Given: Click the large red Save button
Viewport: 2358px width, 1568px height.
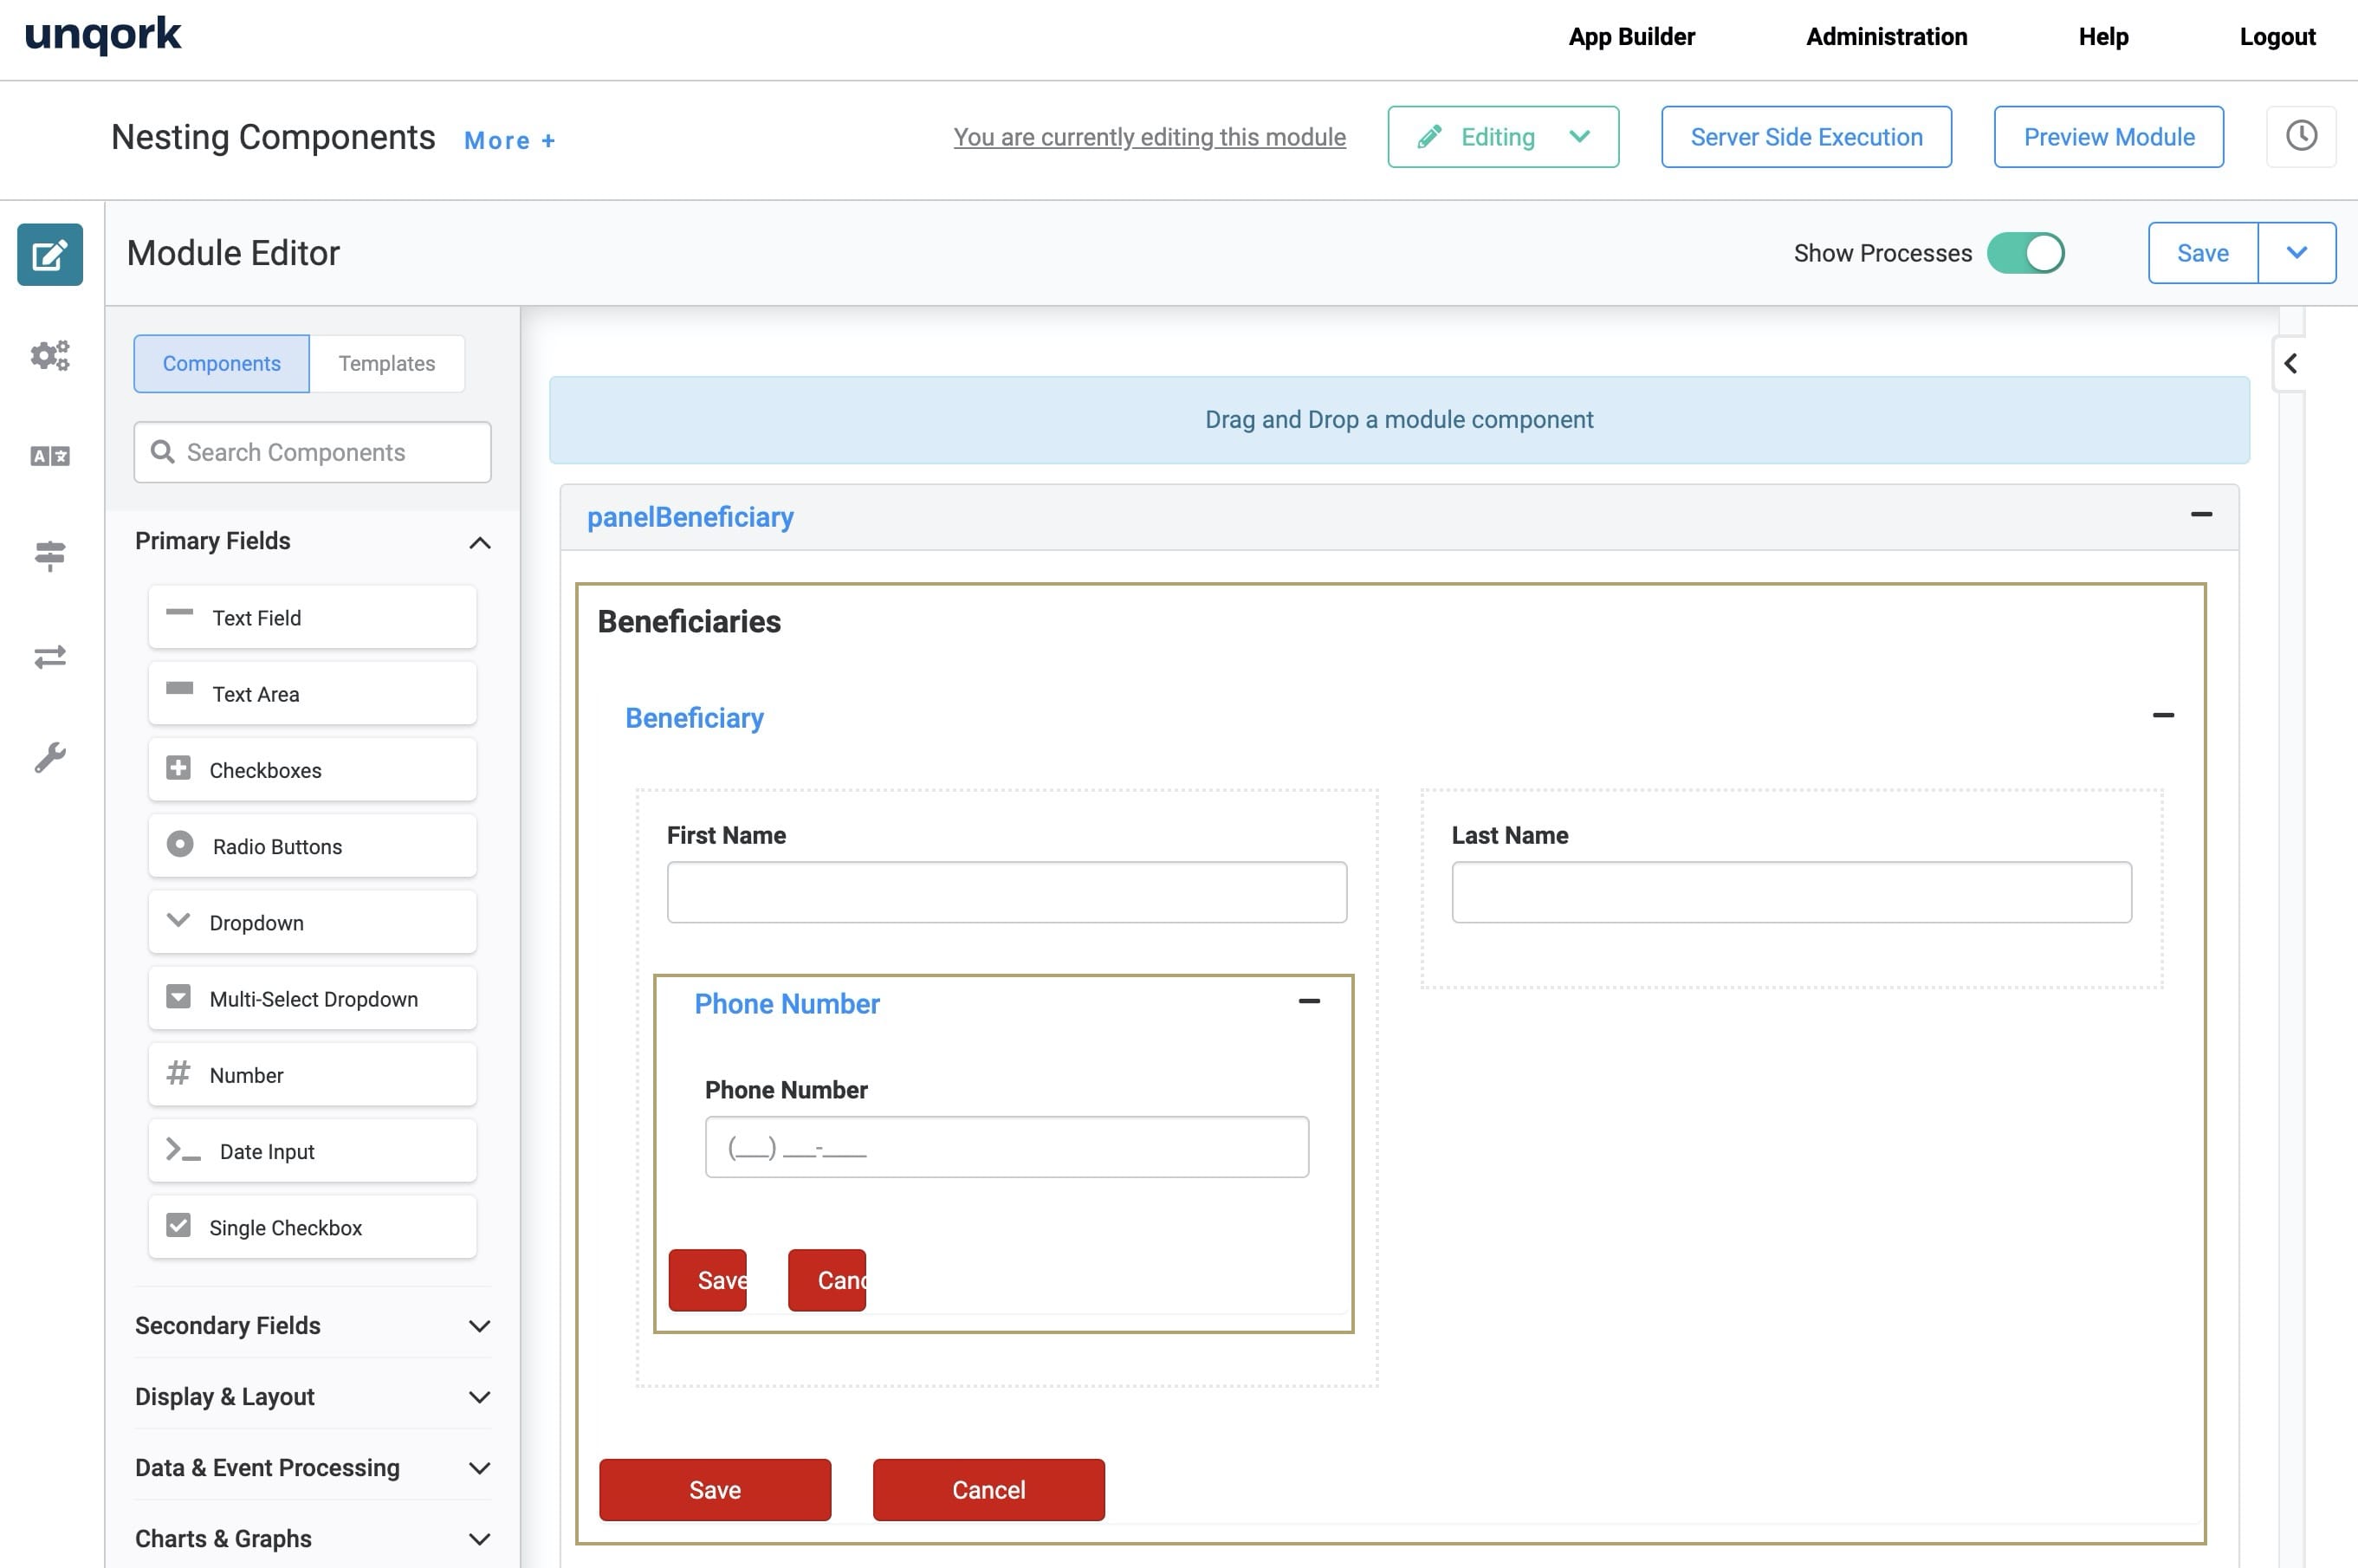Looking at the screenshot, I should click(x=715, y=1490).
